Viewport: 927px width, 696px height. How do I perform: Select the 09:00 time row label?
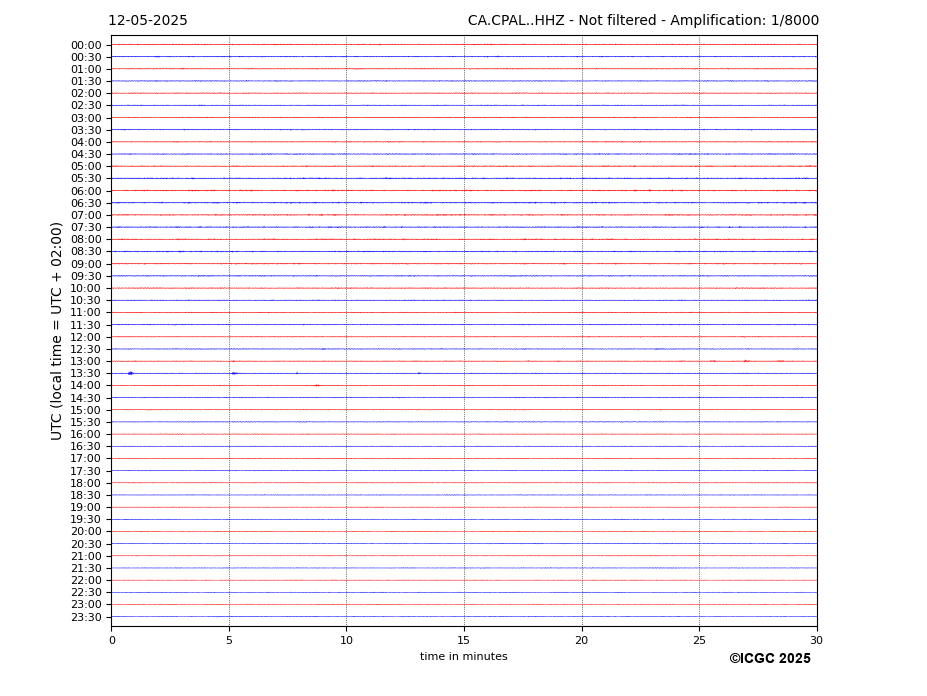point(86,264)
